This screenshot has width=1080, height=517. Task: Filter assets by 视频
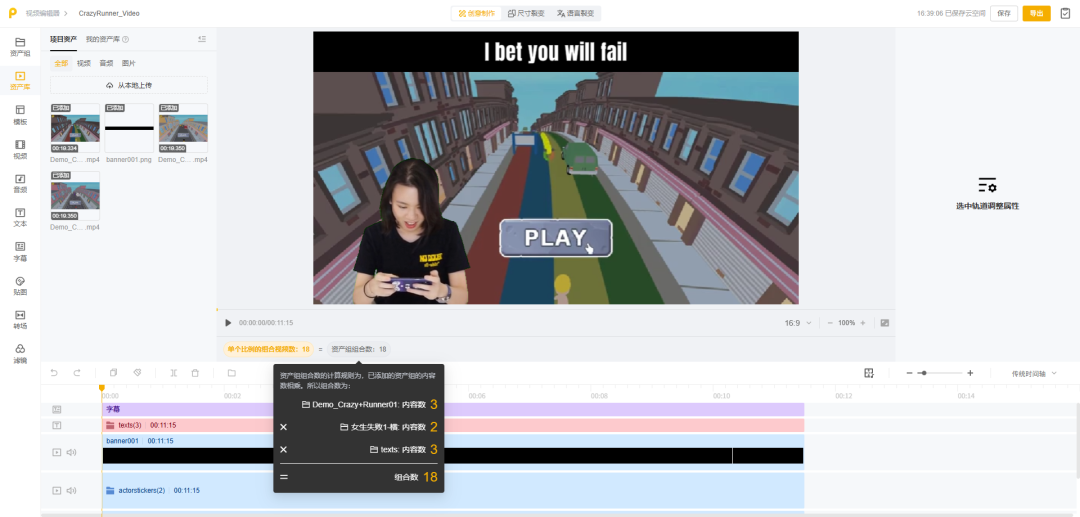click(83, 63)
